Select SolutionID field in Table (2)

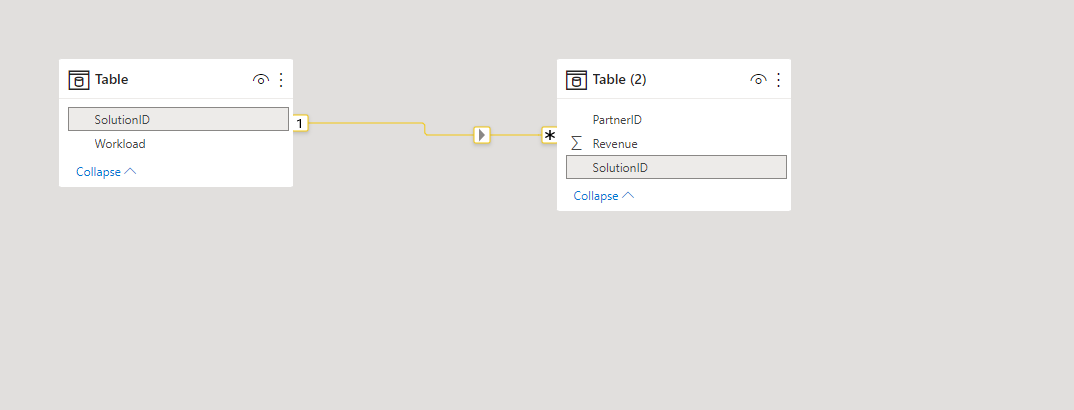[x=676, y=167]
